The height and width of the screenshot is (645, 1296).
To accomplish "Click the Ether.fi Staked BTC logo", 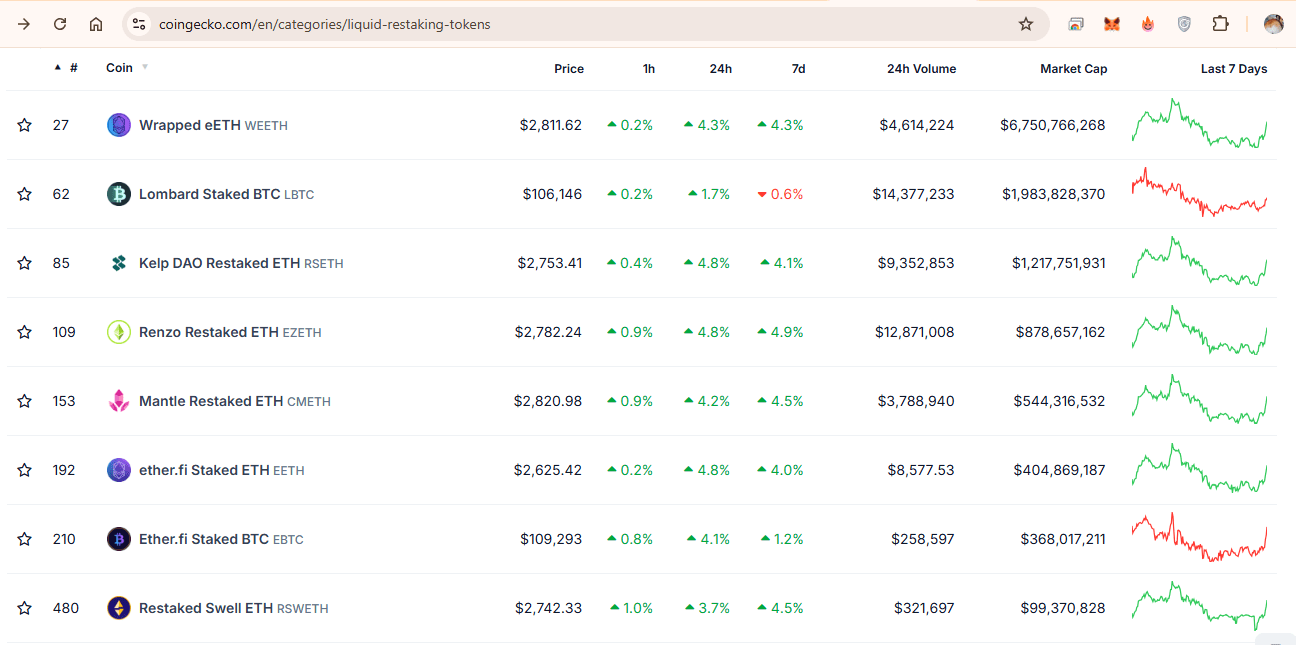I will click(119, 539).
